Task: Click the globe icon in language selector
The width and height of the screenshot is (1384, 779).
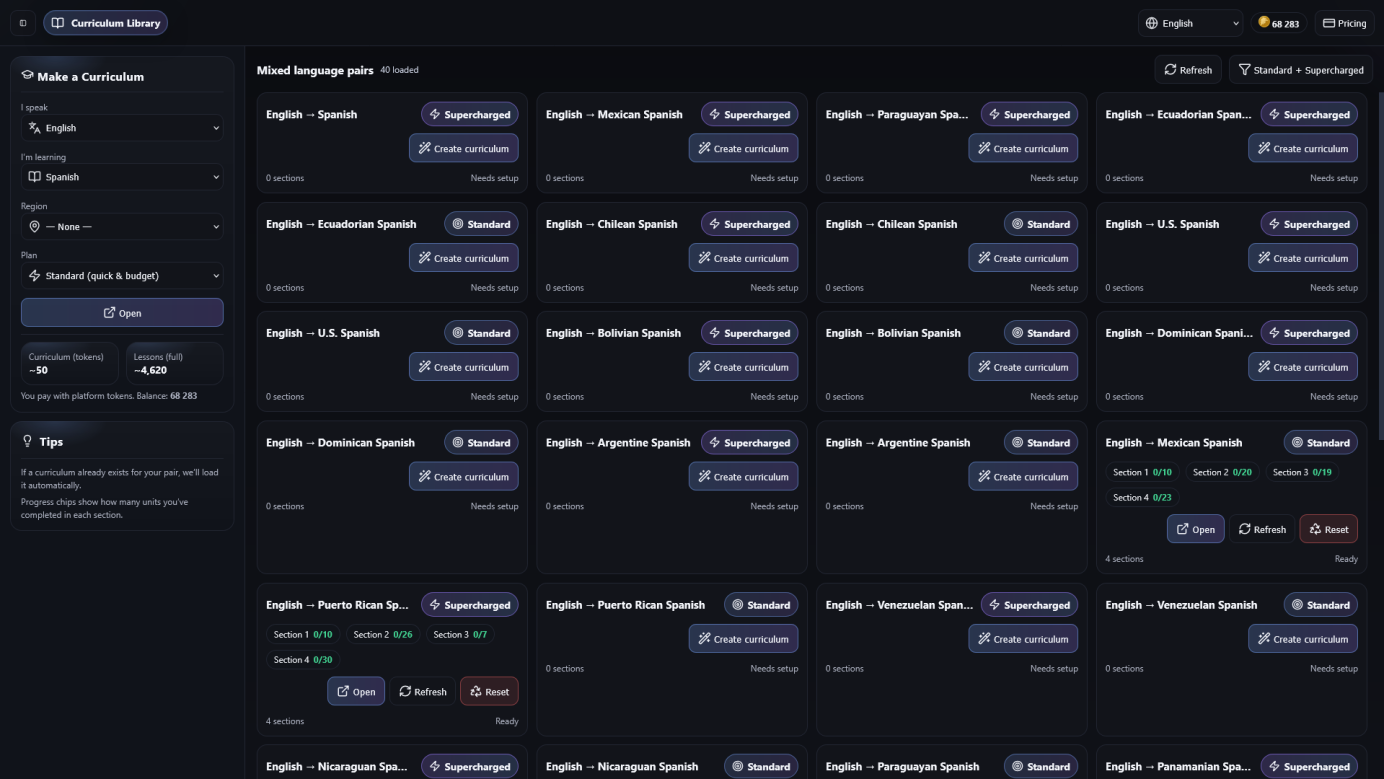Action: [x=1152, y=23]
